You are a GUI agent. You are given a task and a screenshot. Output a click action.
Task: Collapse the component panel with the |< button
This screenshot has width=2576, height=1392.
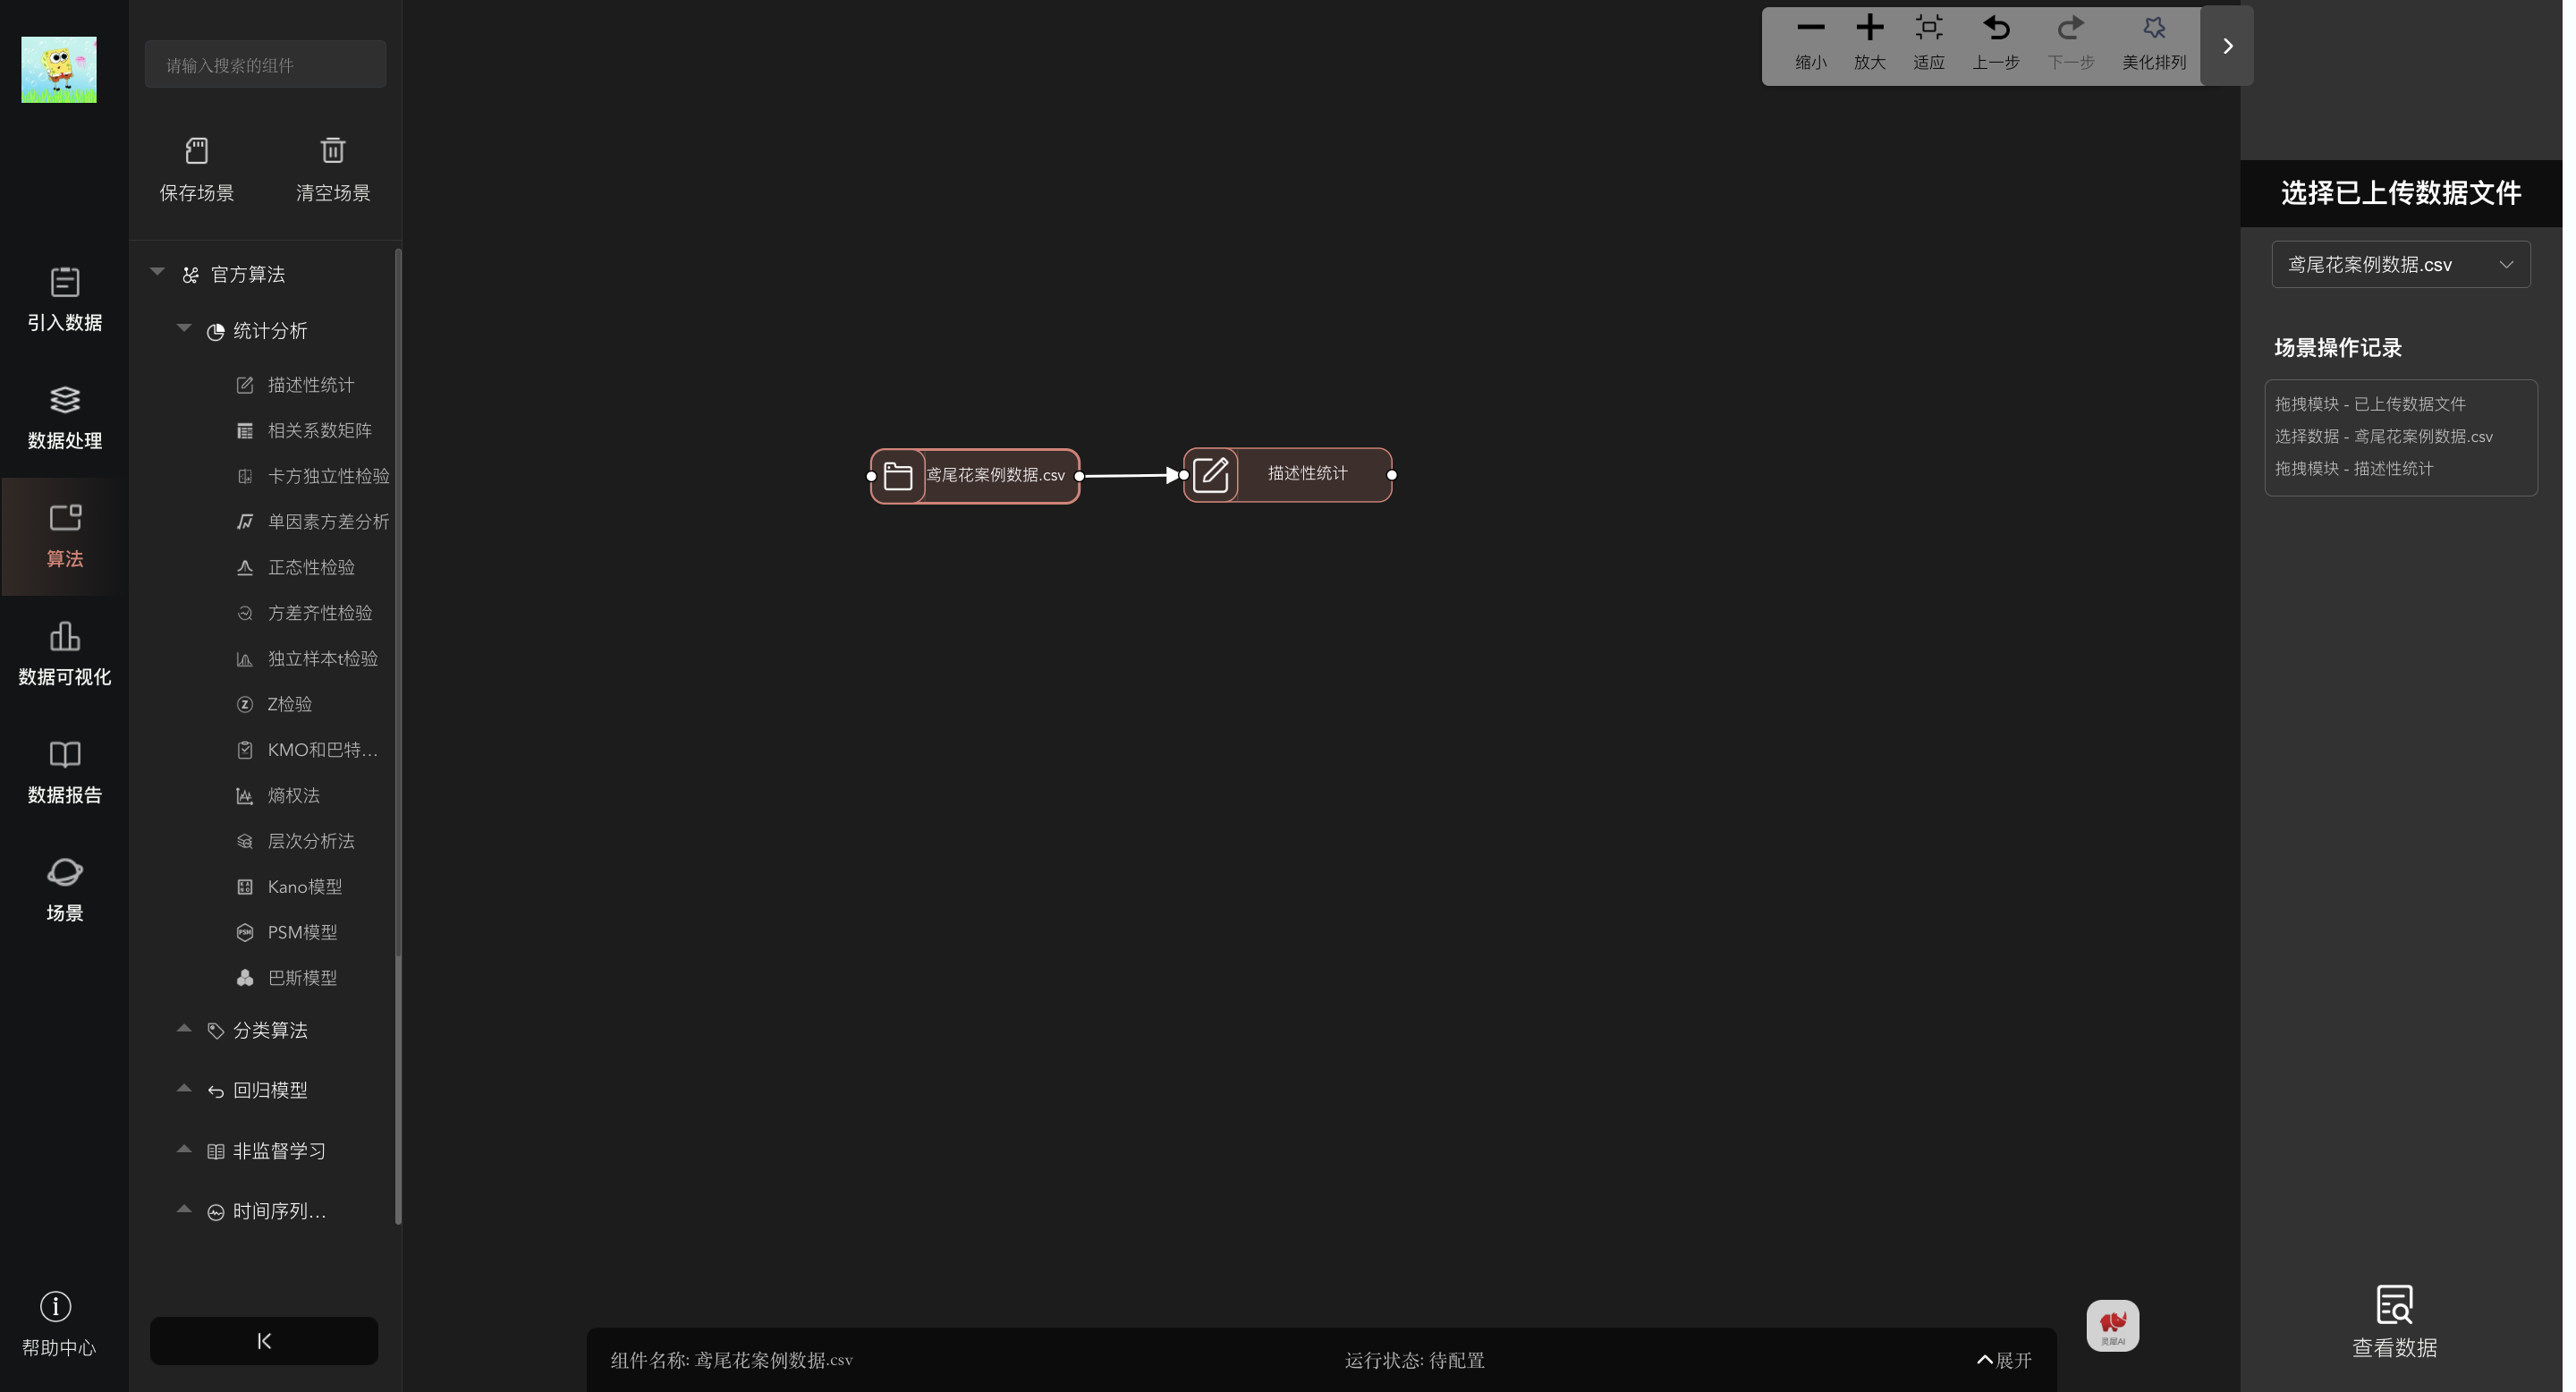coord(265,1341)
